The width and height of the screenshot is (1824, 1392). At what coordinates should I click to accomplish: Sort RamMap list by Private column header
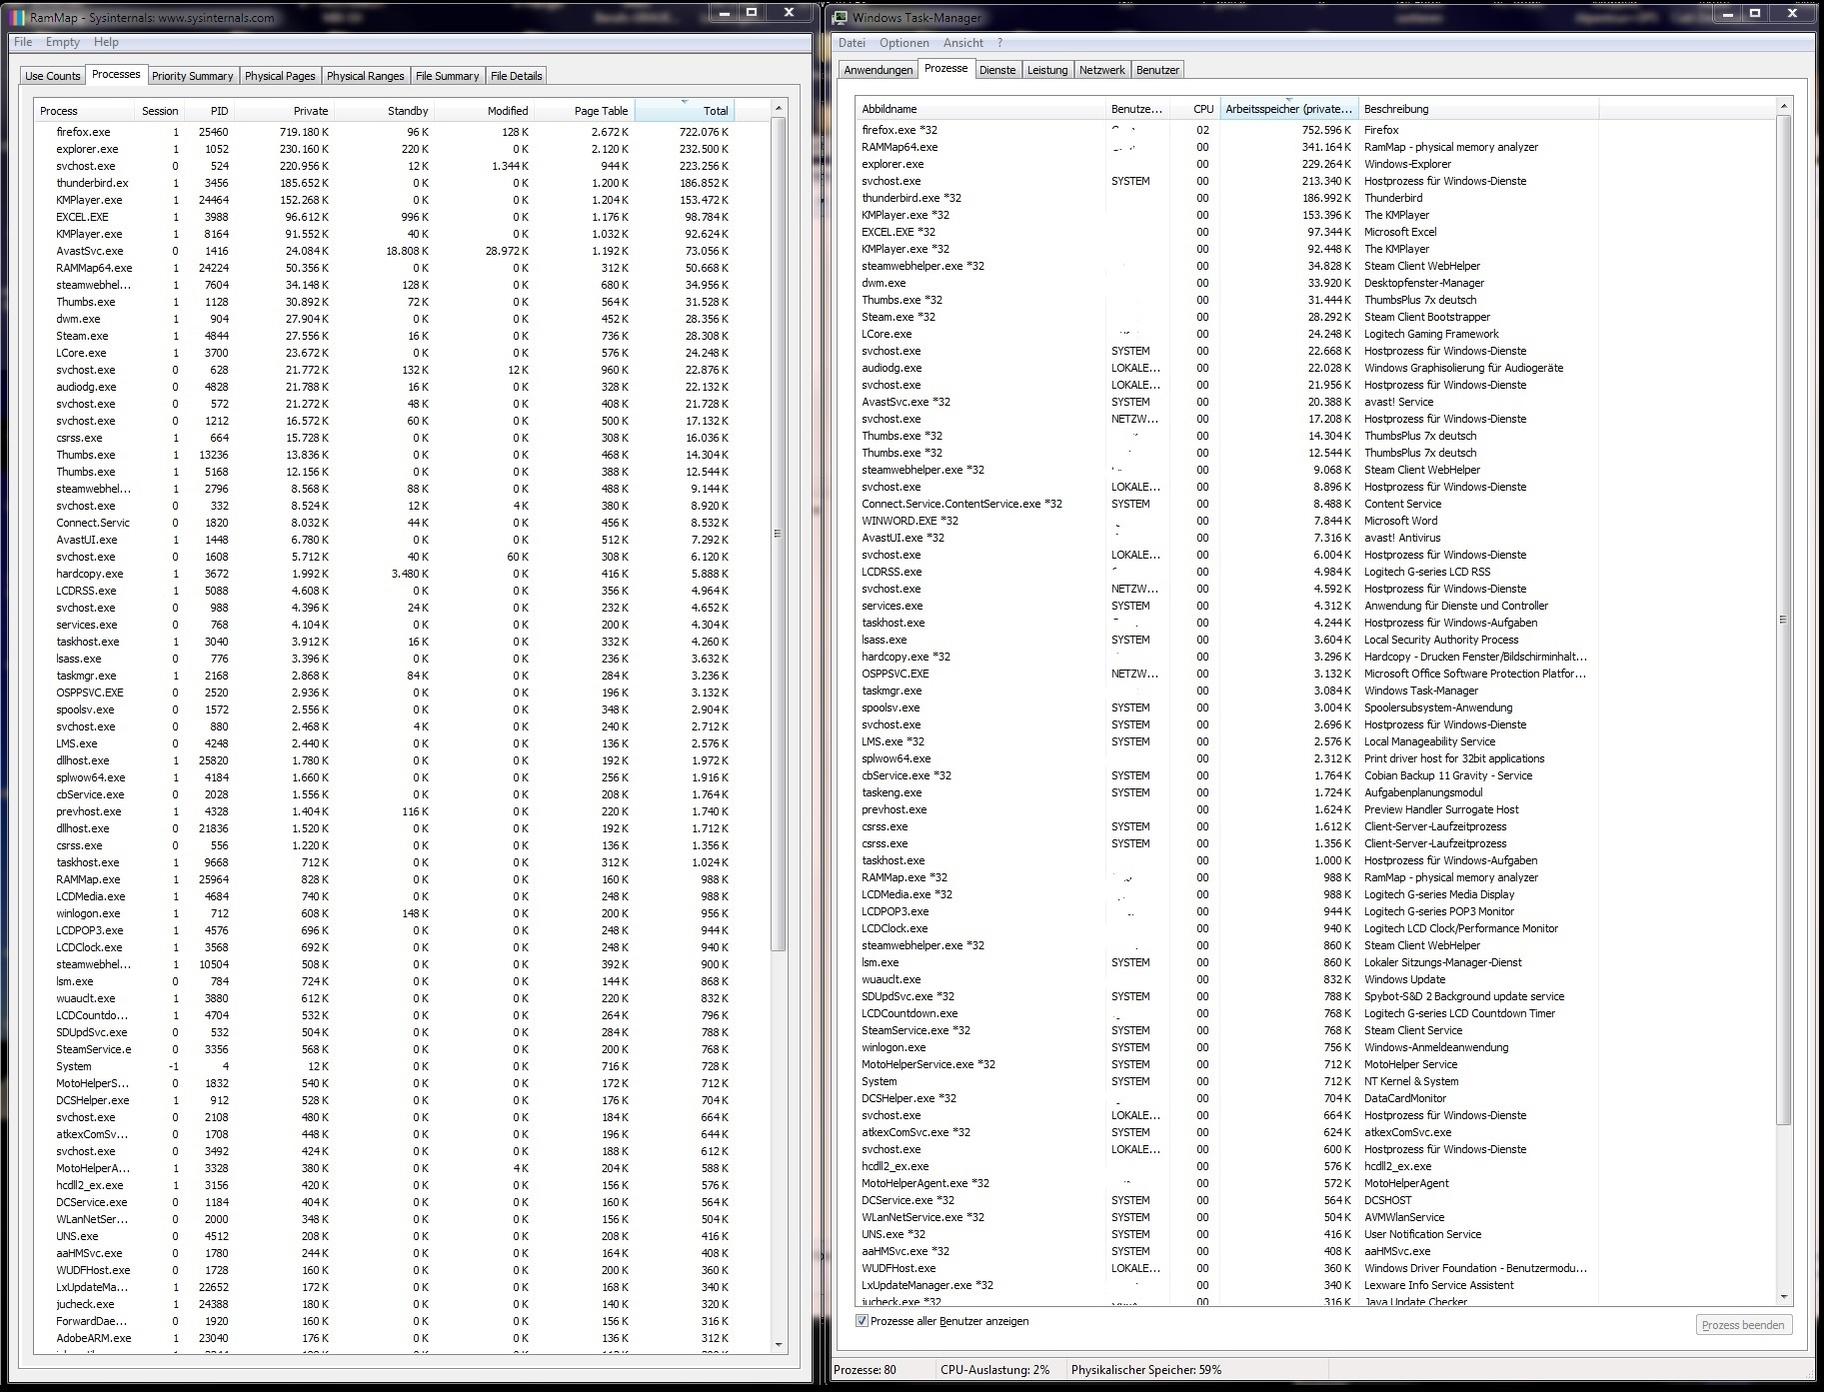pyautogui.click(x=284, y=111)
